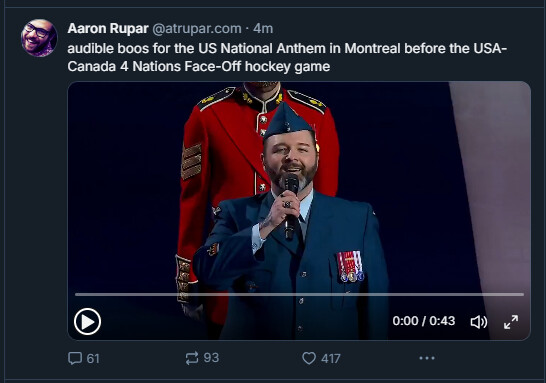This screenshot has height=383, width=546.
Task: Click the 4m post timestamp
Action: click(x=263, y=29)
